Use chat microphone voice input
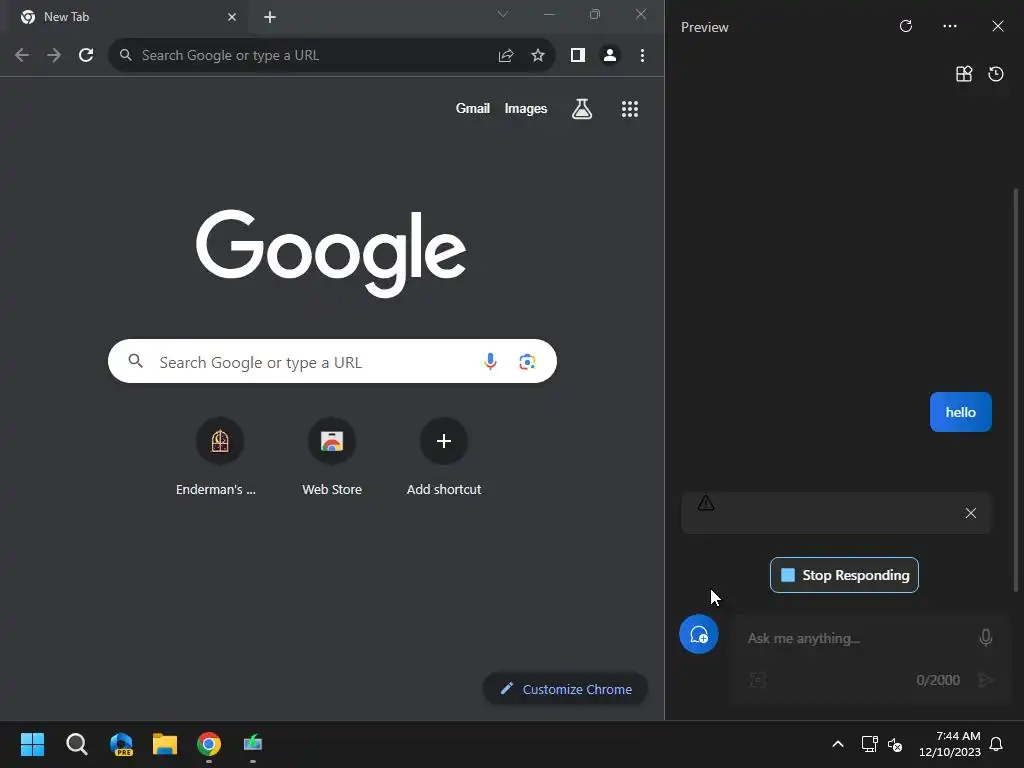 [x=986, y=637]
